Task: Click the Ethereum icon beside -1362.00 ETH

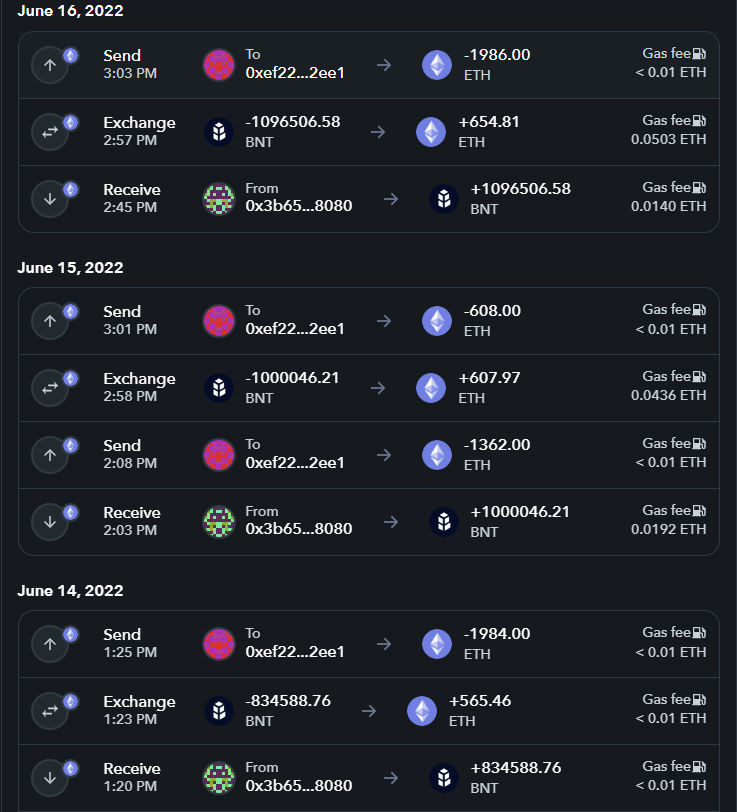Action: (437, 455)
